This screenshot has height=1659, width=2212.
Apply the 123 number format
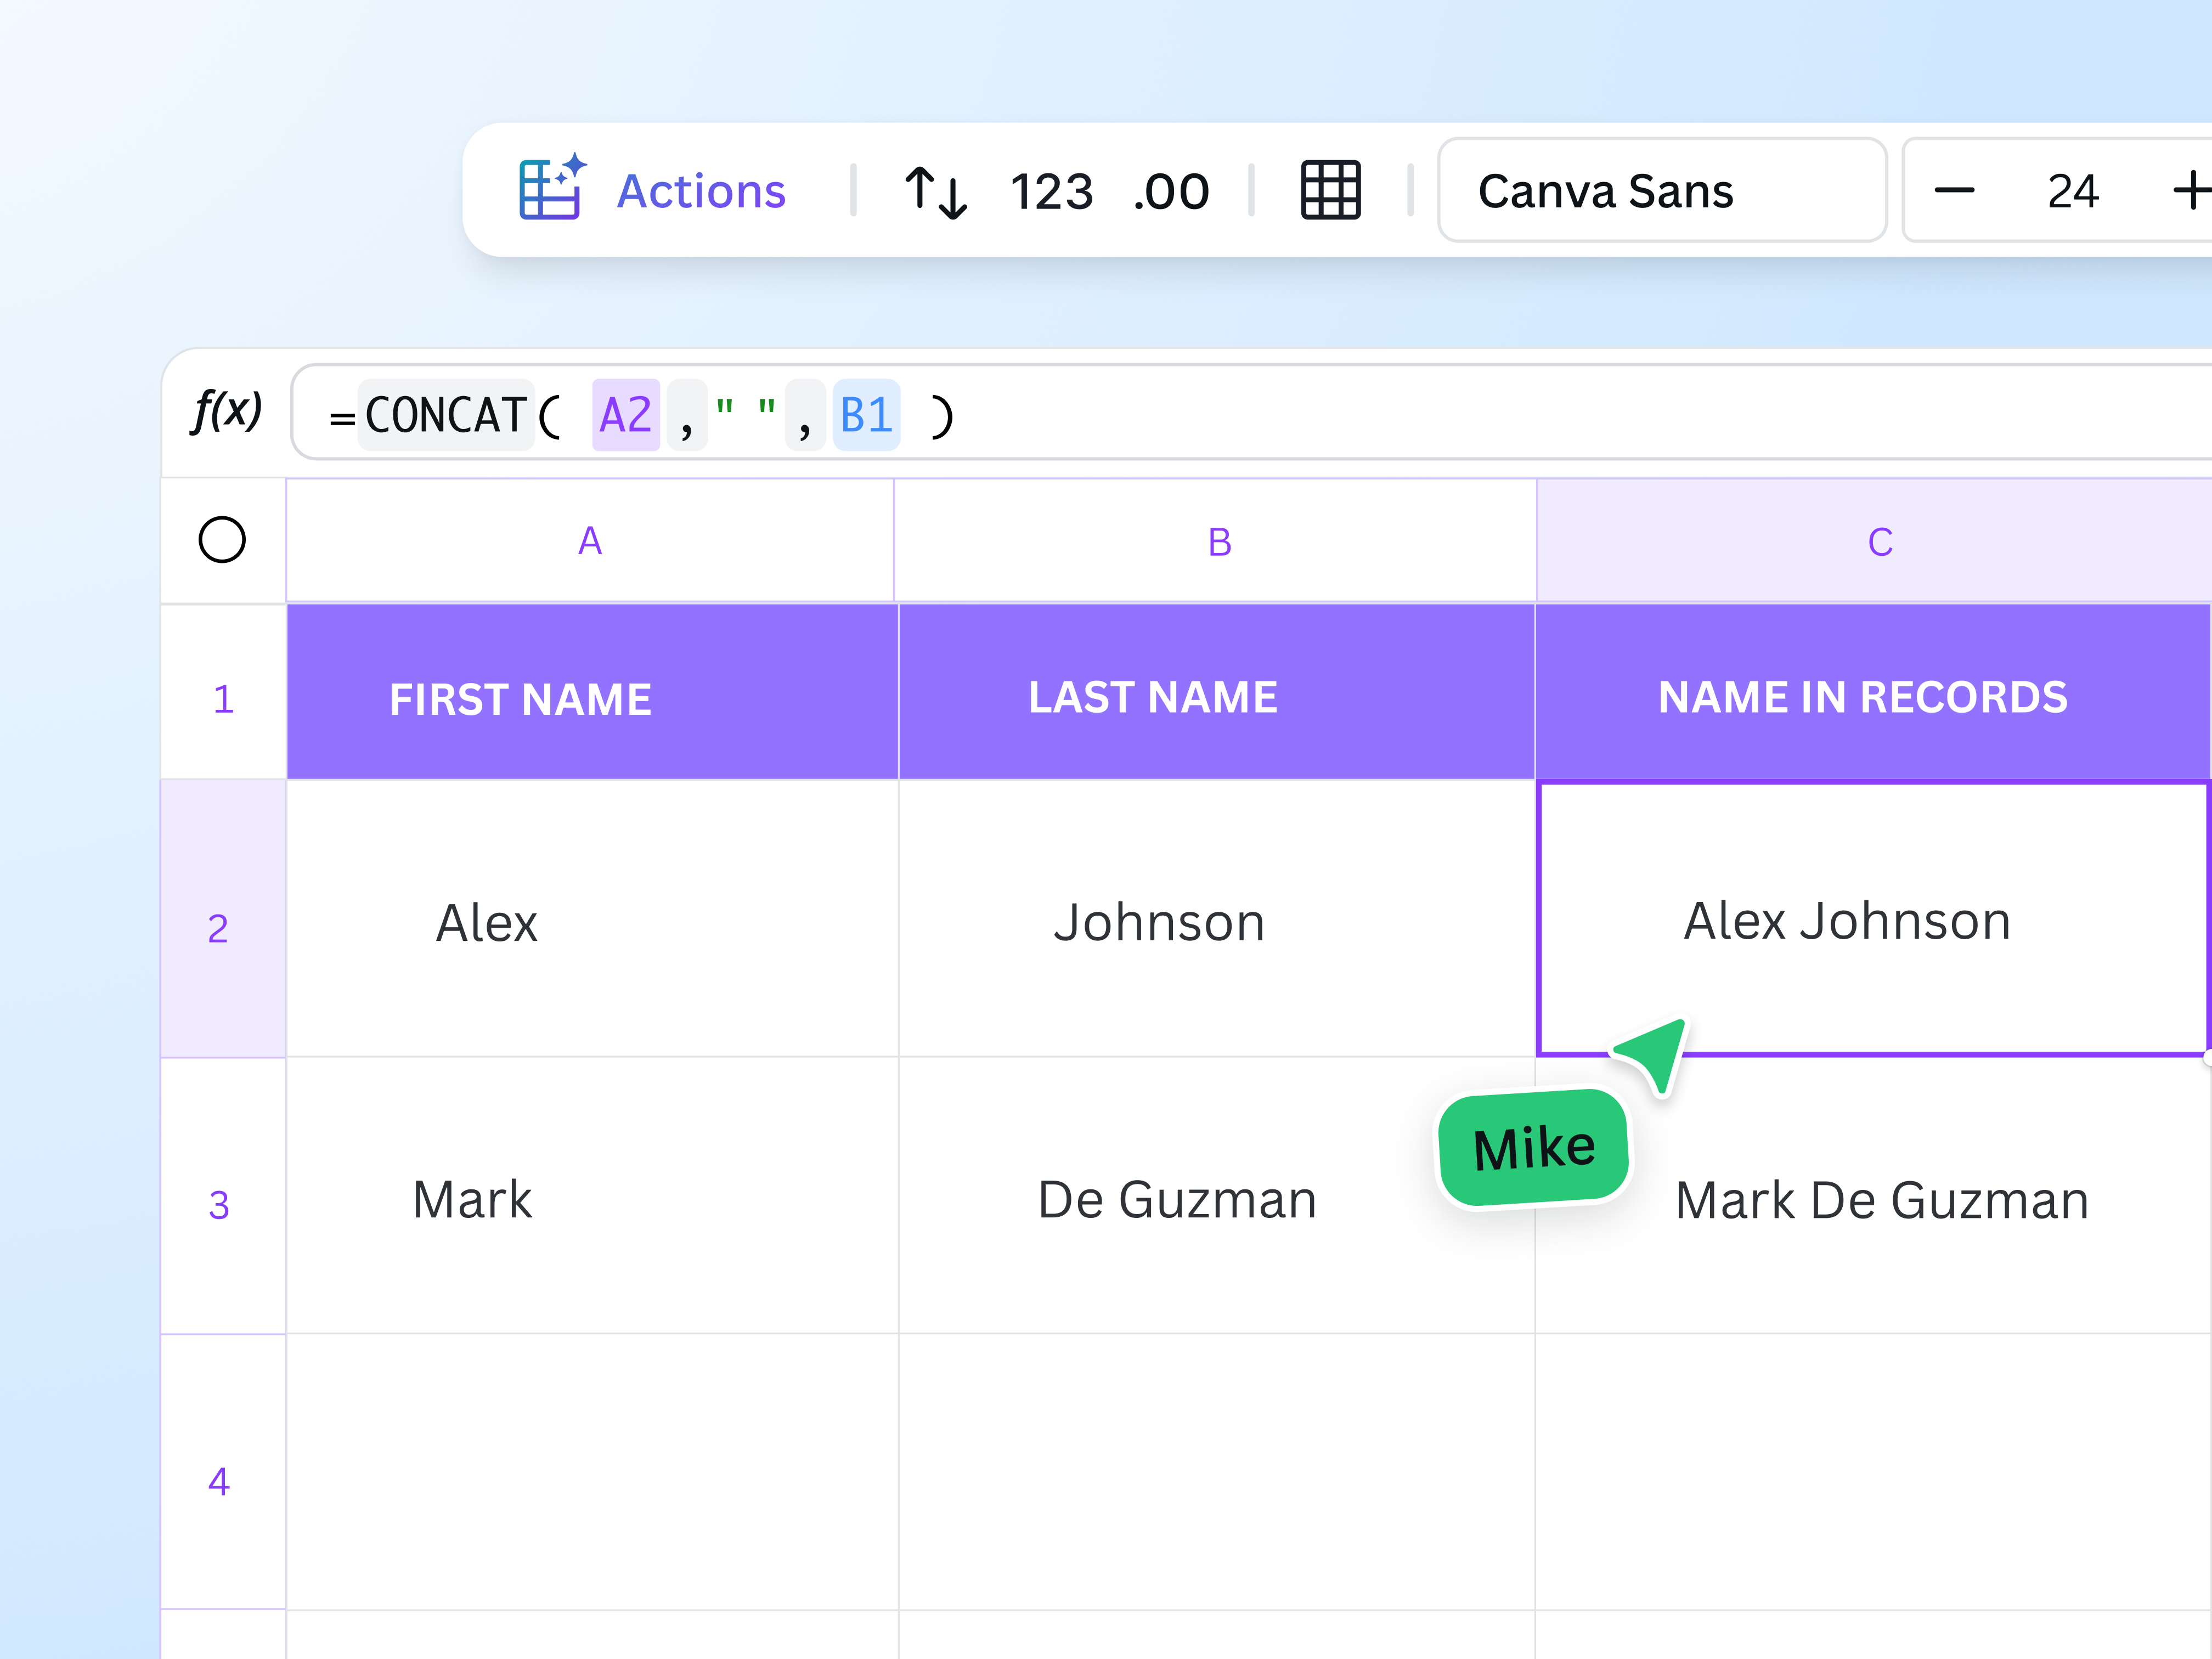pos(1051,191)
